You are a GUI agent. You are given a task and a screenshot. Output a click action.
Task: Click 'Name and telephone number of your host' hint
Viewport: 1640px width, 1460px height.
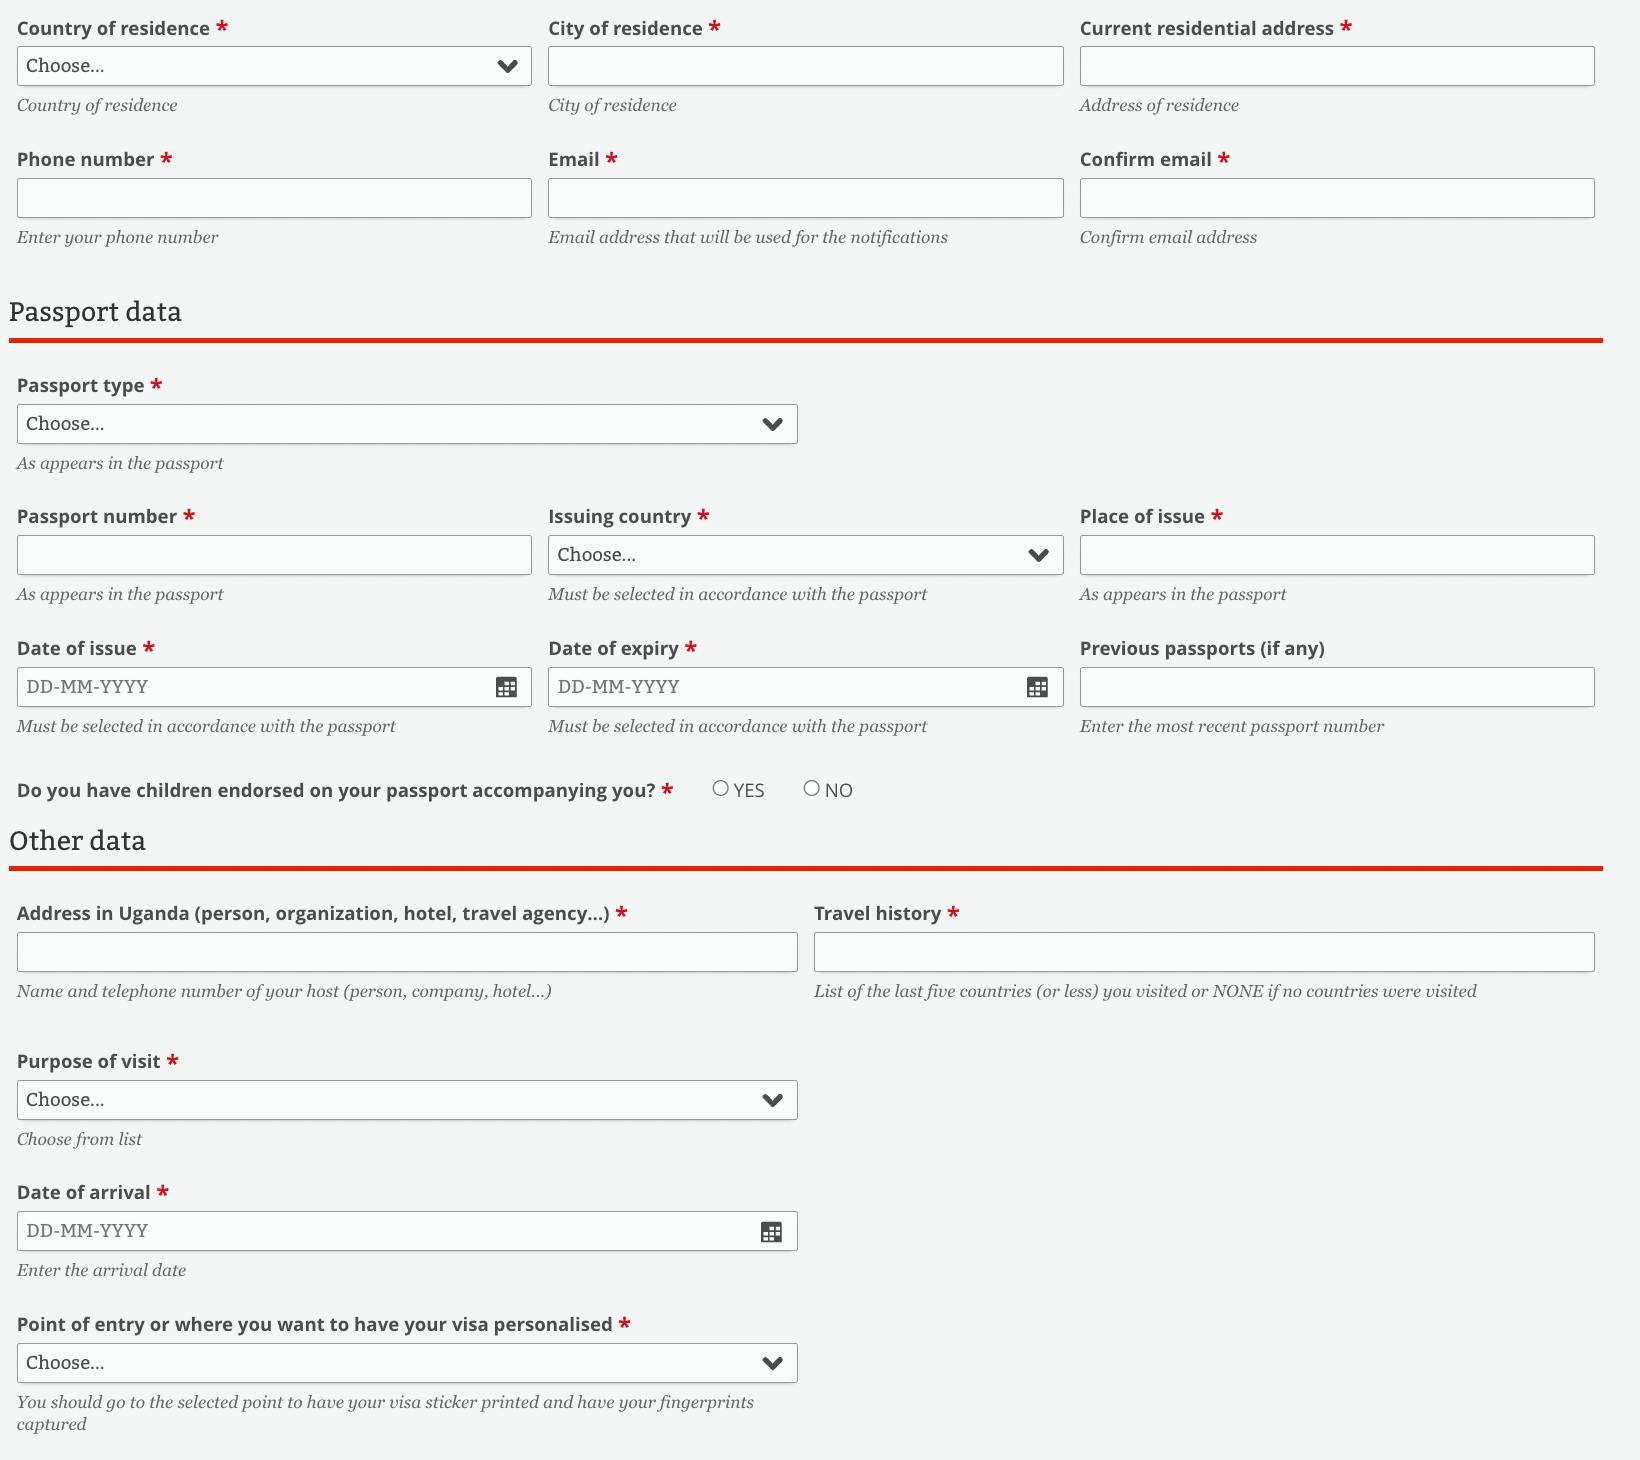pos(284,991)
